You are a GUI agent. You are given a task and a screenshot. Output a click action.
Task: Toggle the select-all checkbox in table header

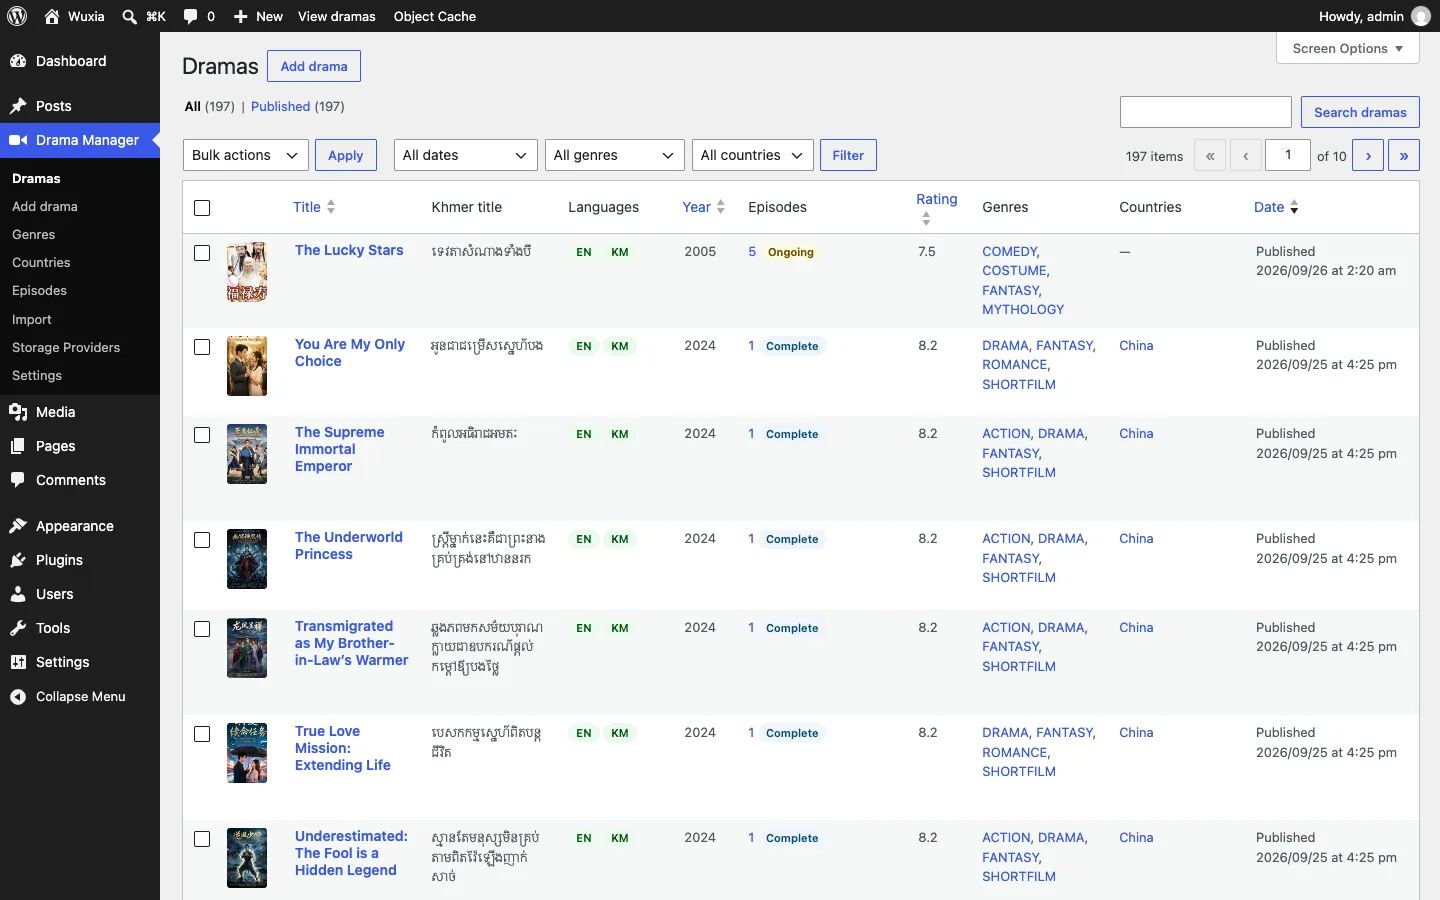click(x=202, y=208)
